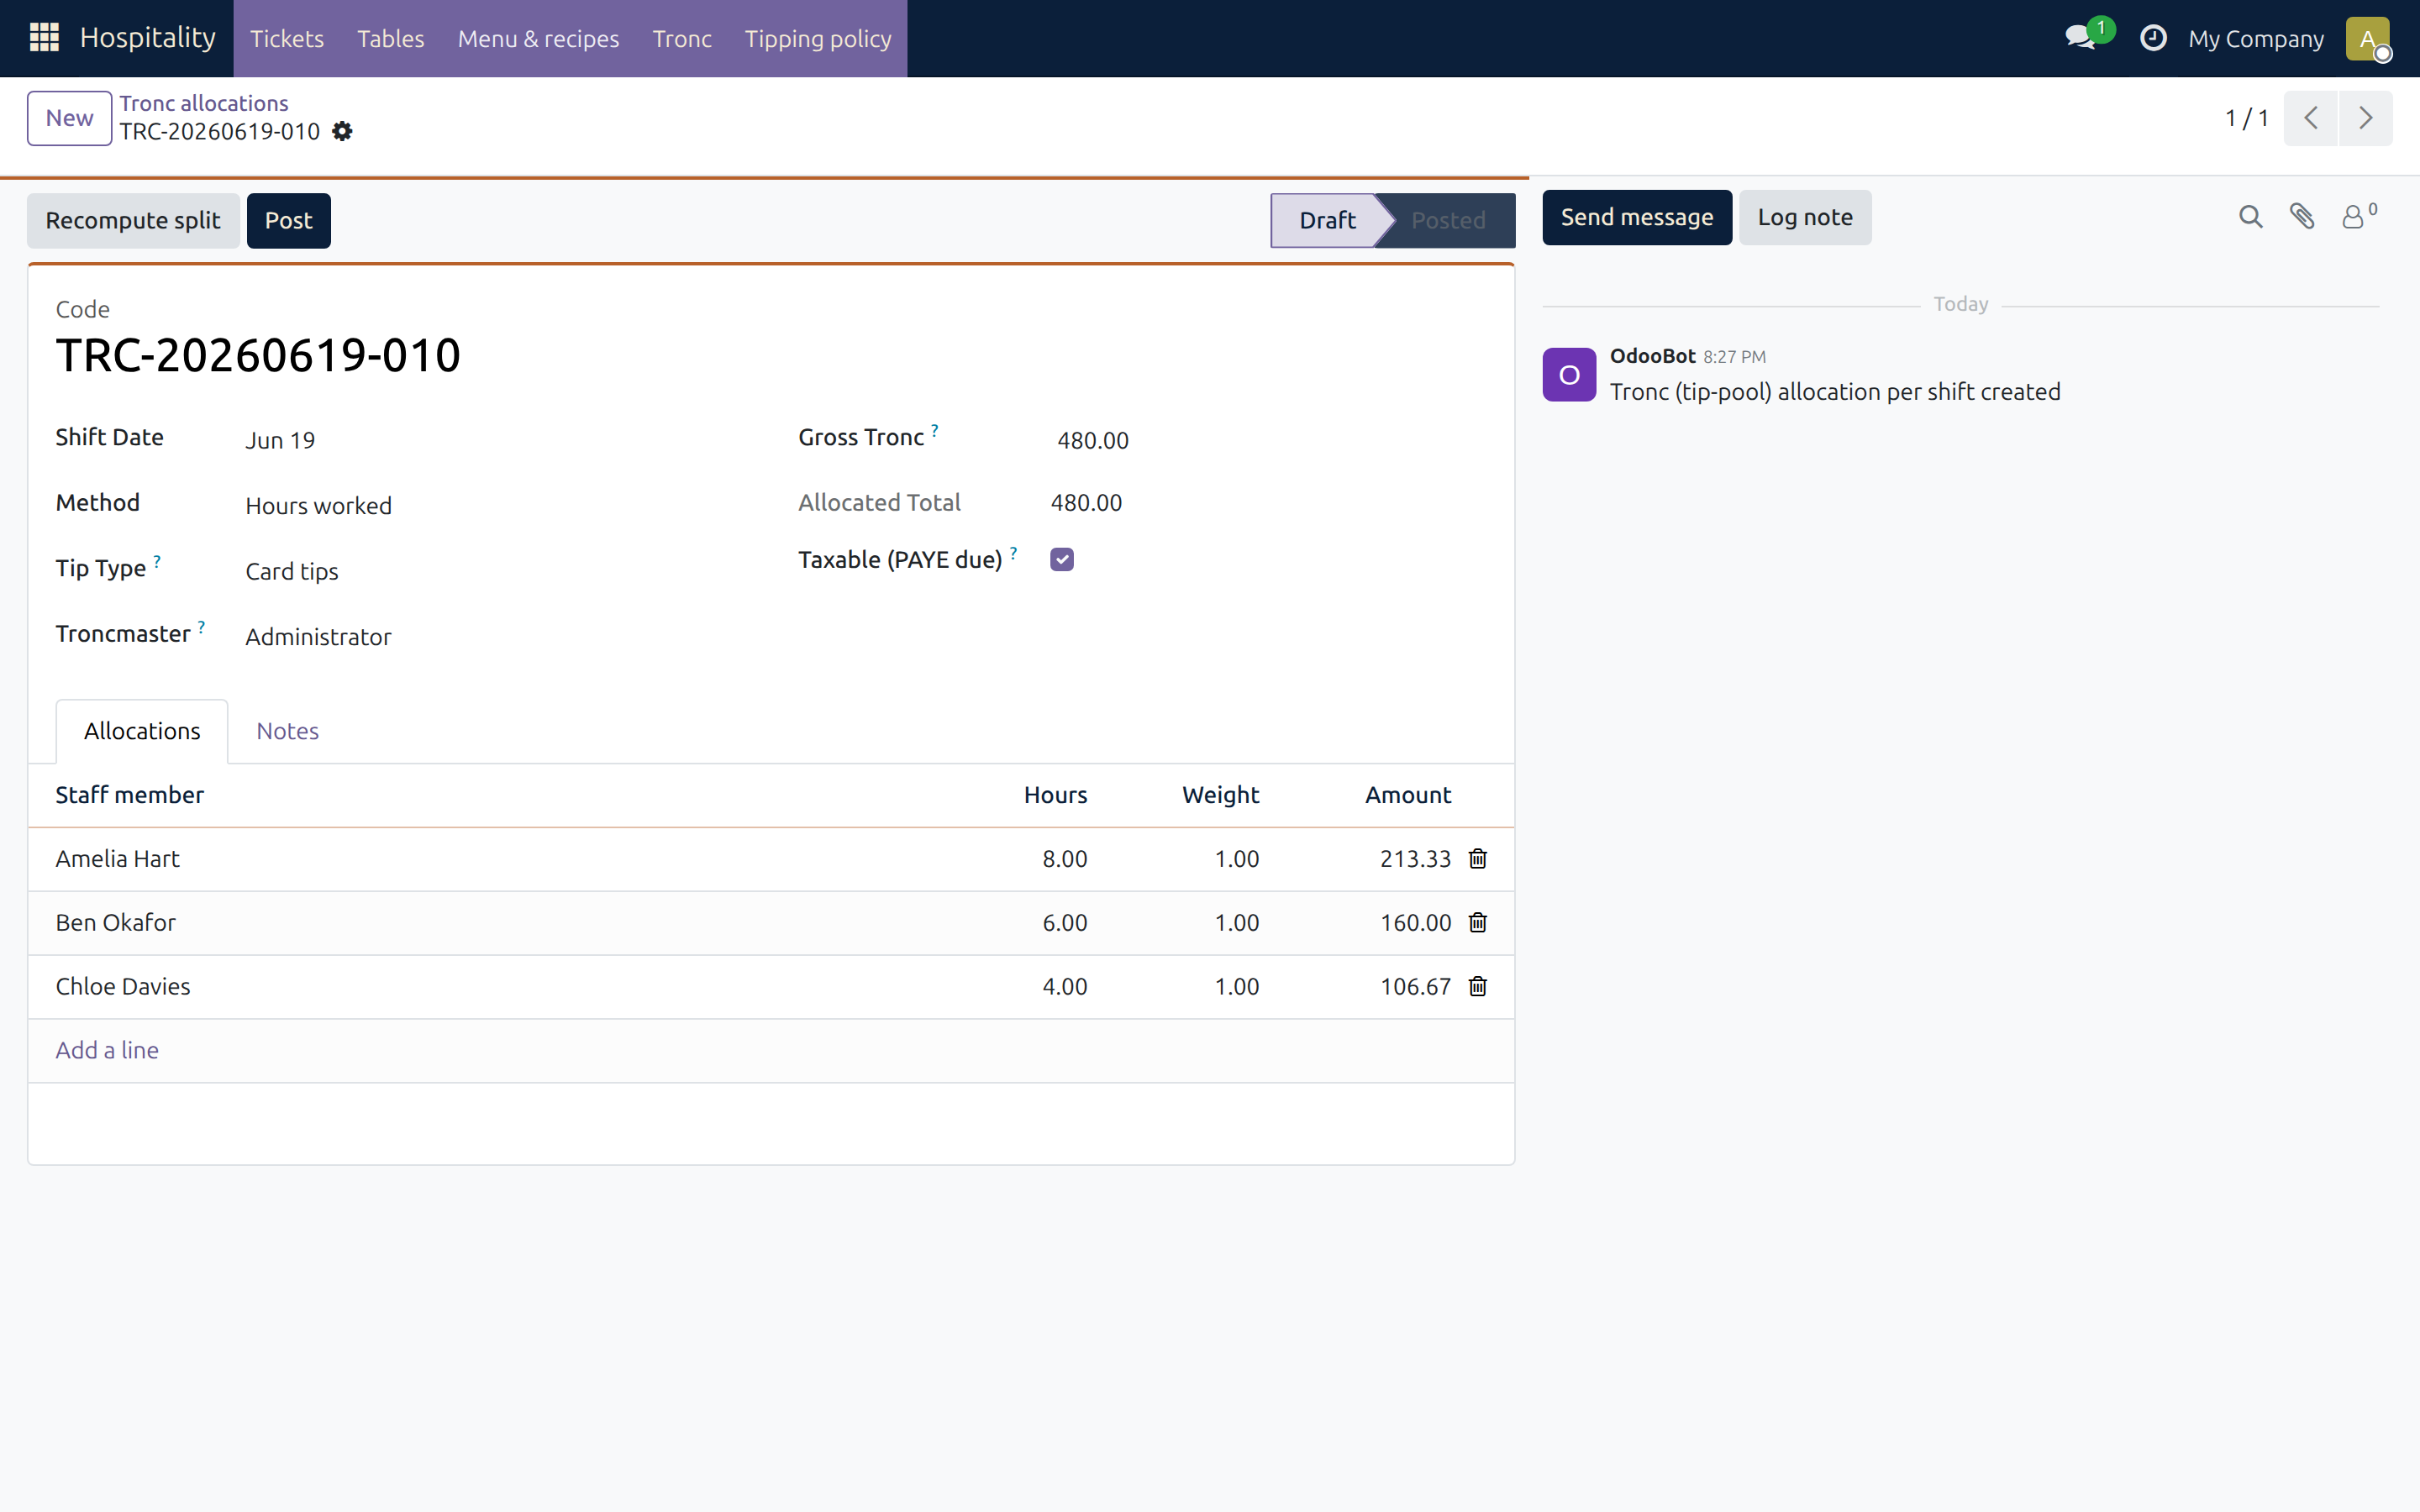
Task: Click the New record button
Action: 69,118
